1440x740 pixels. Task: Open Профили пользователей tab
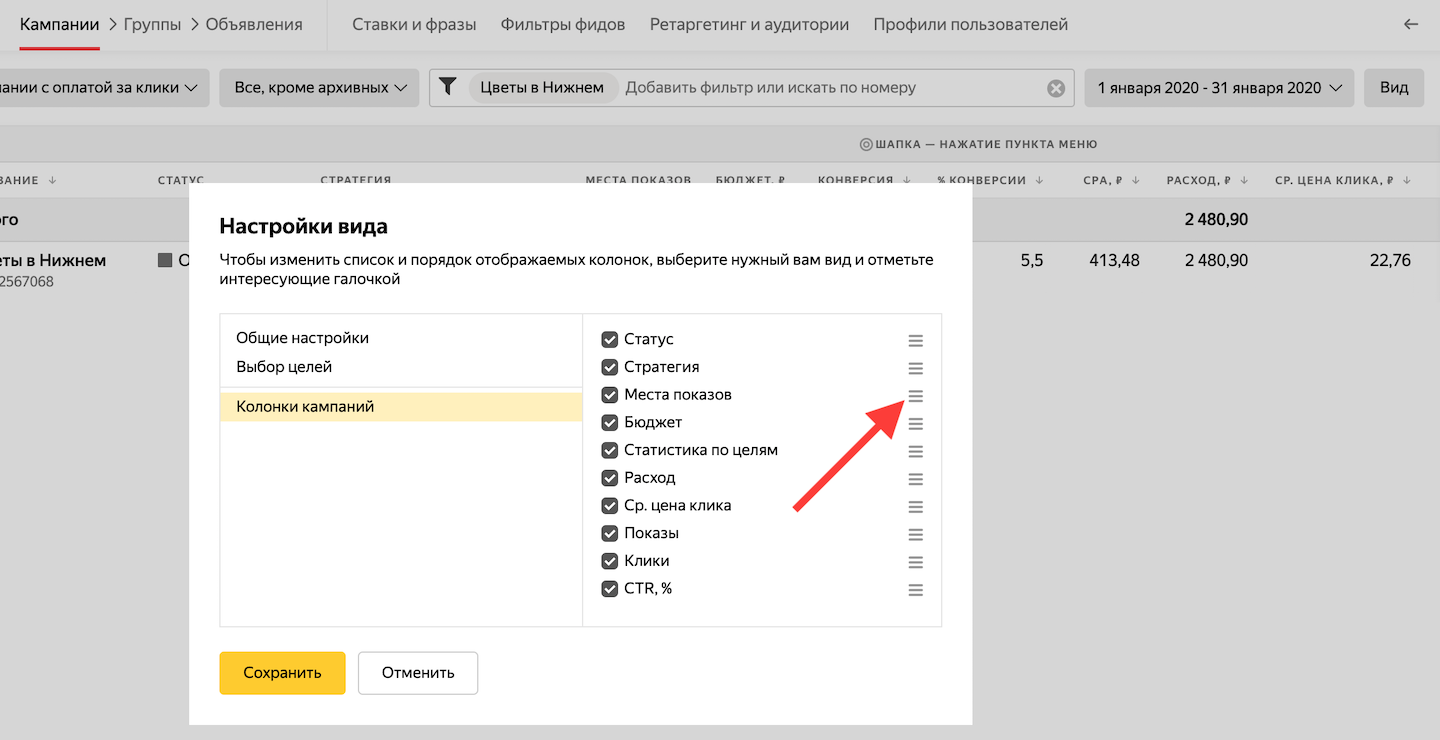pos(970,24)
